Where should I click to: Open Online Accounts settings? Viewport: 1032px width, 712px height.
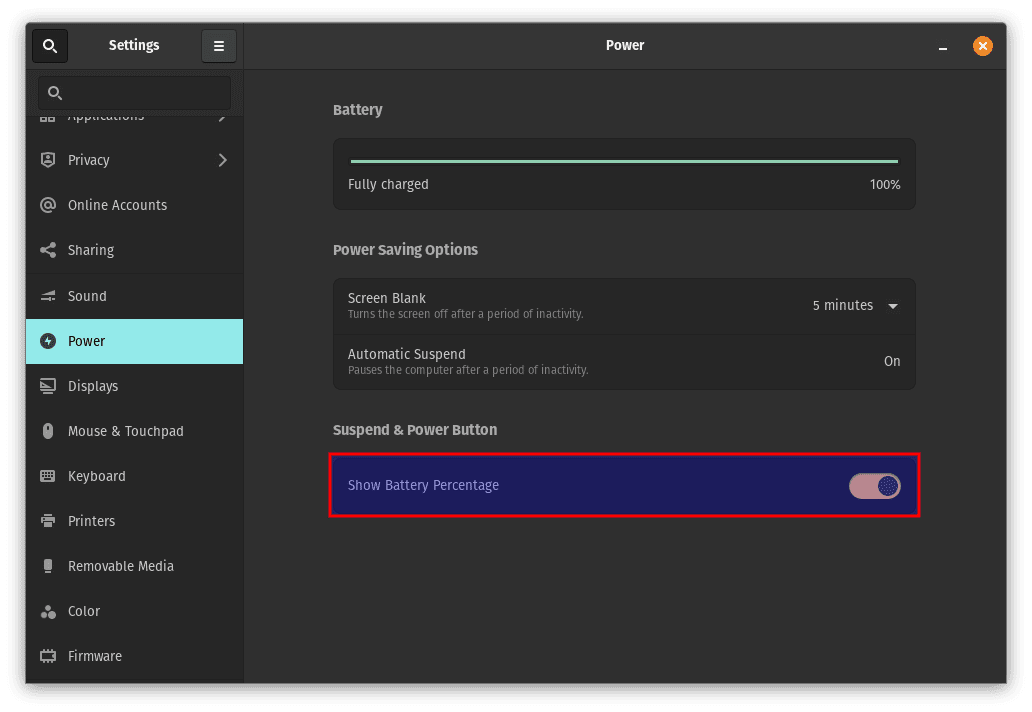(134, 205)
